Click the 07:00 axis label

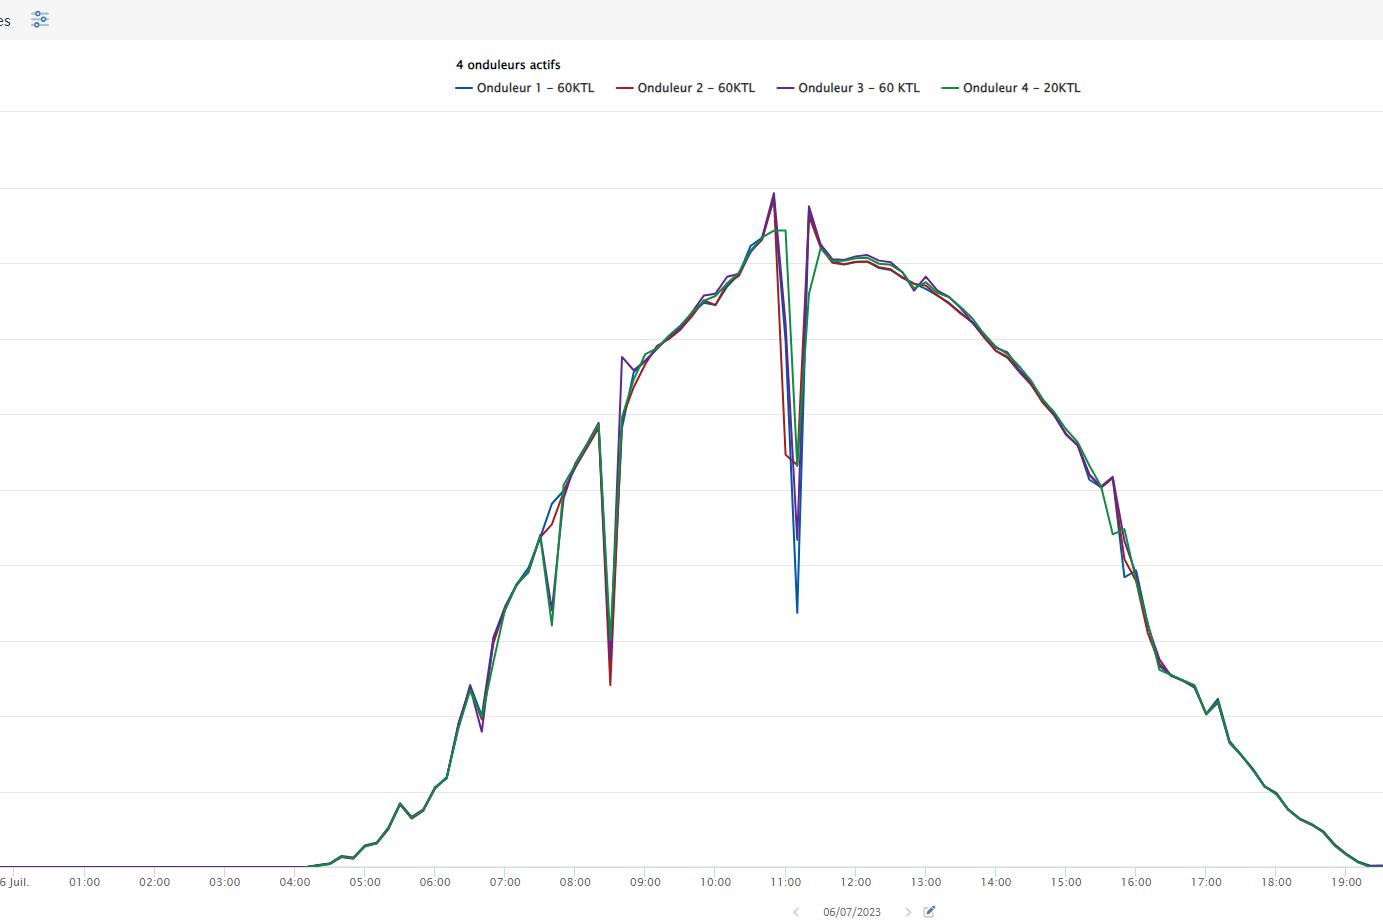(x=505, y=882)
